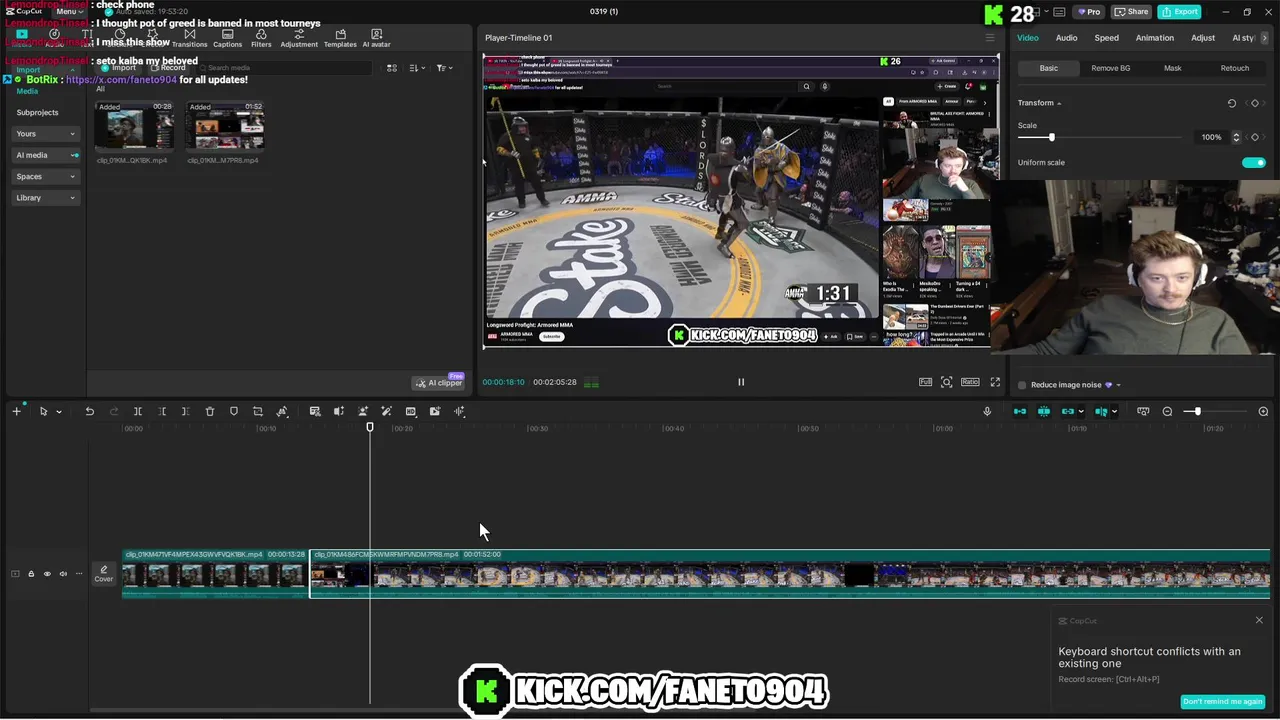Open the Menu dropdown

pos(69,11)
